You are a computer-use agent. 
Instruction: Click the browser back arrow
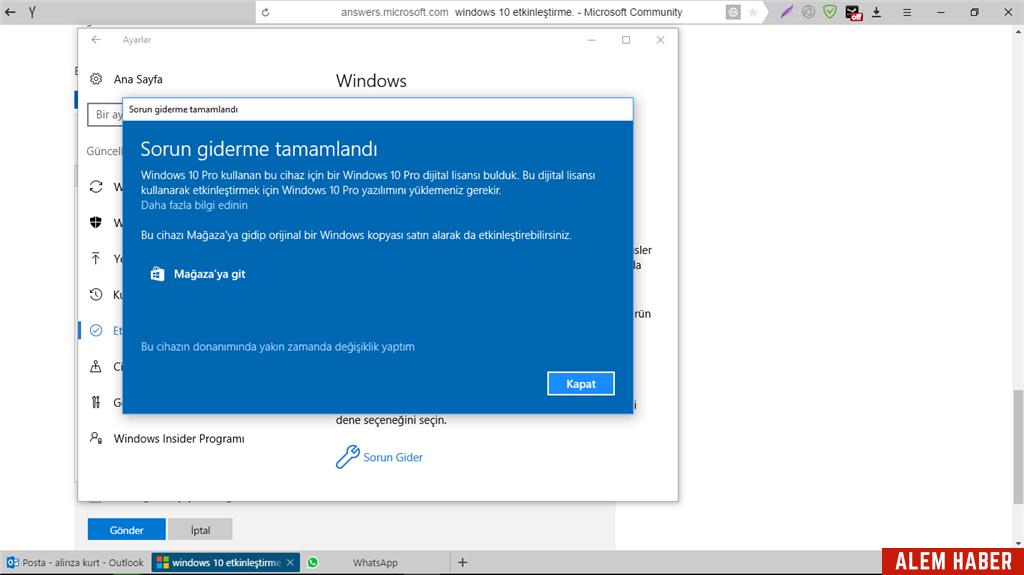(10, 12)
